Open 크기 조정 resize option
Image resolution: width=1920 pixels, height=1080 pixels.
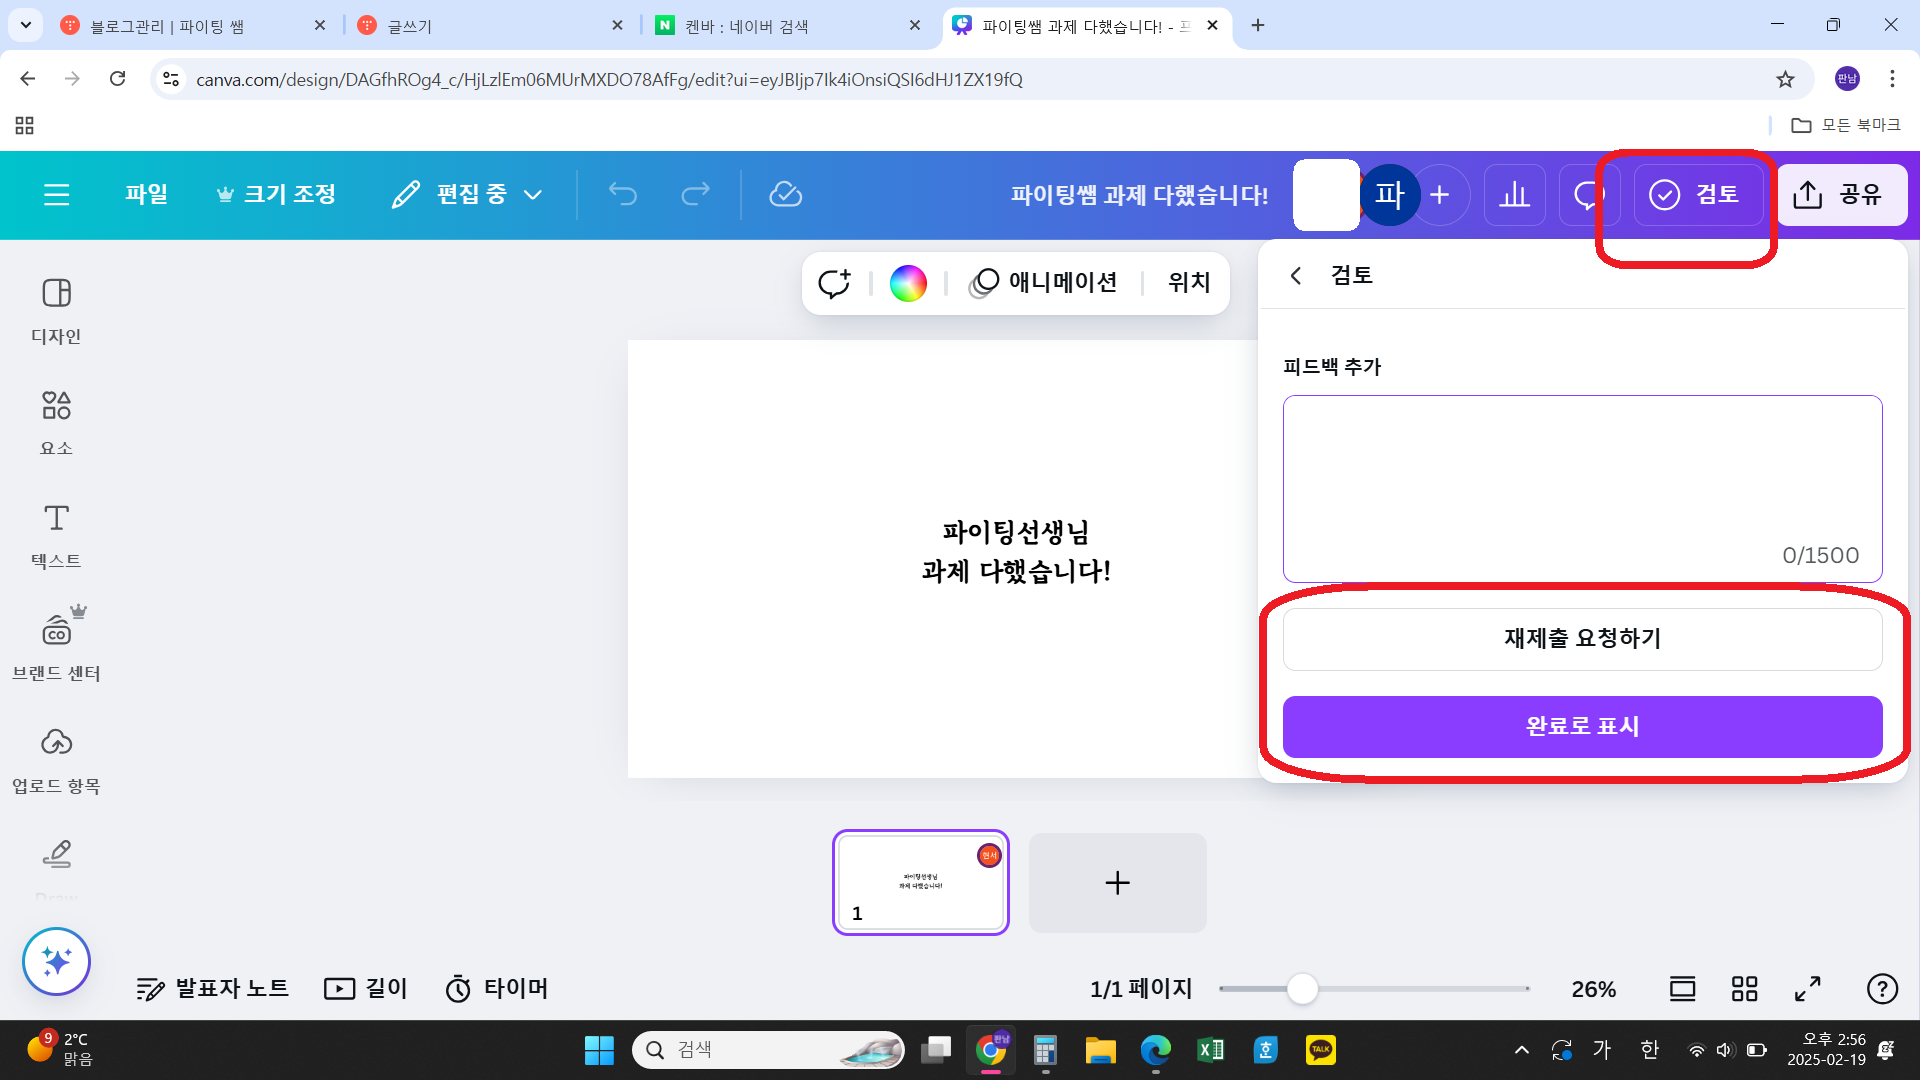coord(276,194)
